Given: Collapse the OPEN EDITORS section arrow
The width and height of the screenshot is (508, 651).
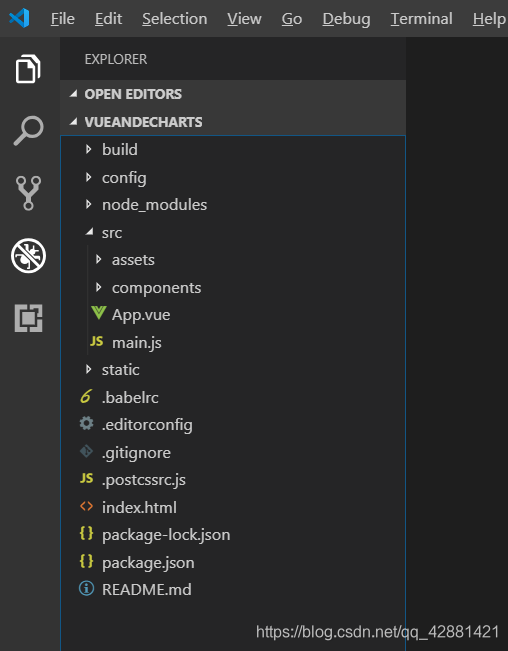Looking at the screenshot, I should point(73,94).
